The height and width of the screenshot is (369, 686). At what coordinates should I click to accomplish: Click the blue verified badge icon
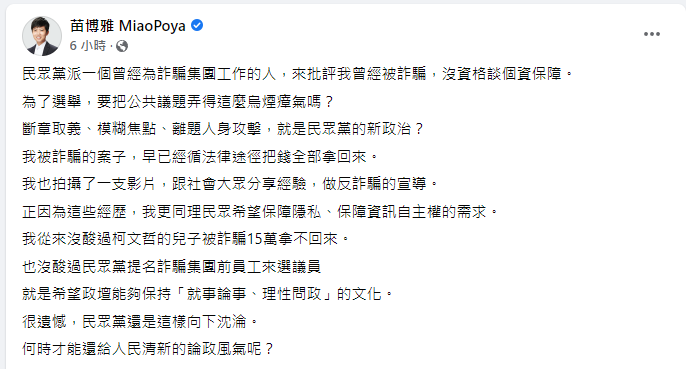(197, 25)
